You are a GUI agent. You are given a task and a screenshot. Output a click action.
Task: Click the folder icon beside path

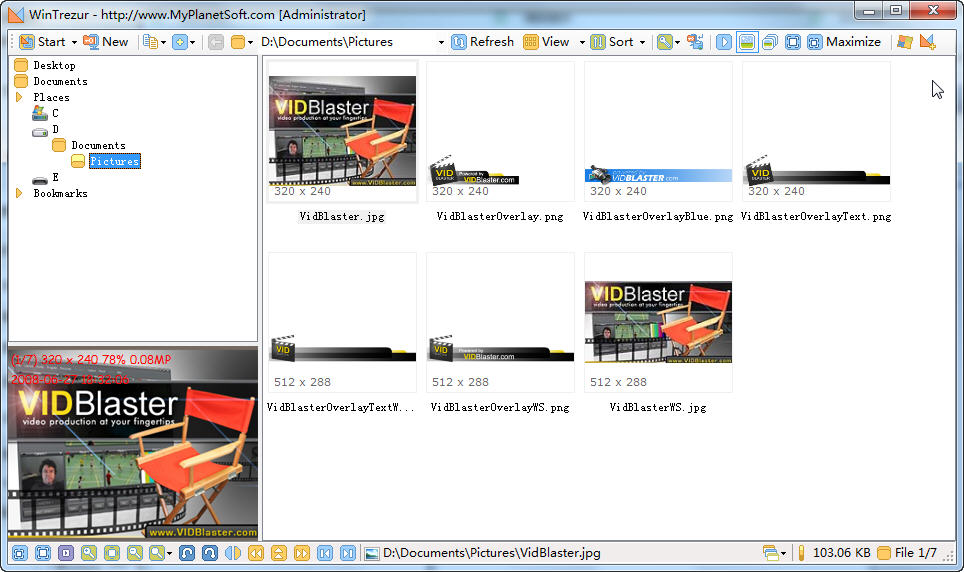click(238, 42)
